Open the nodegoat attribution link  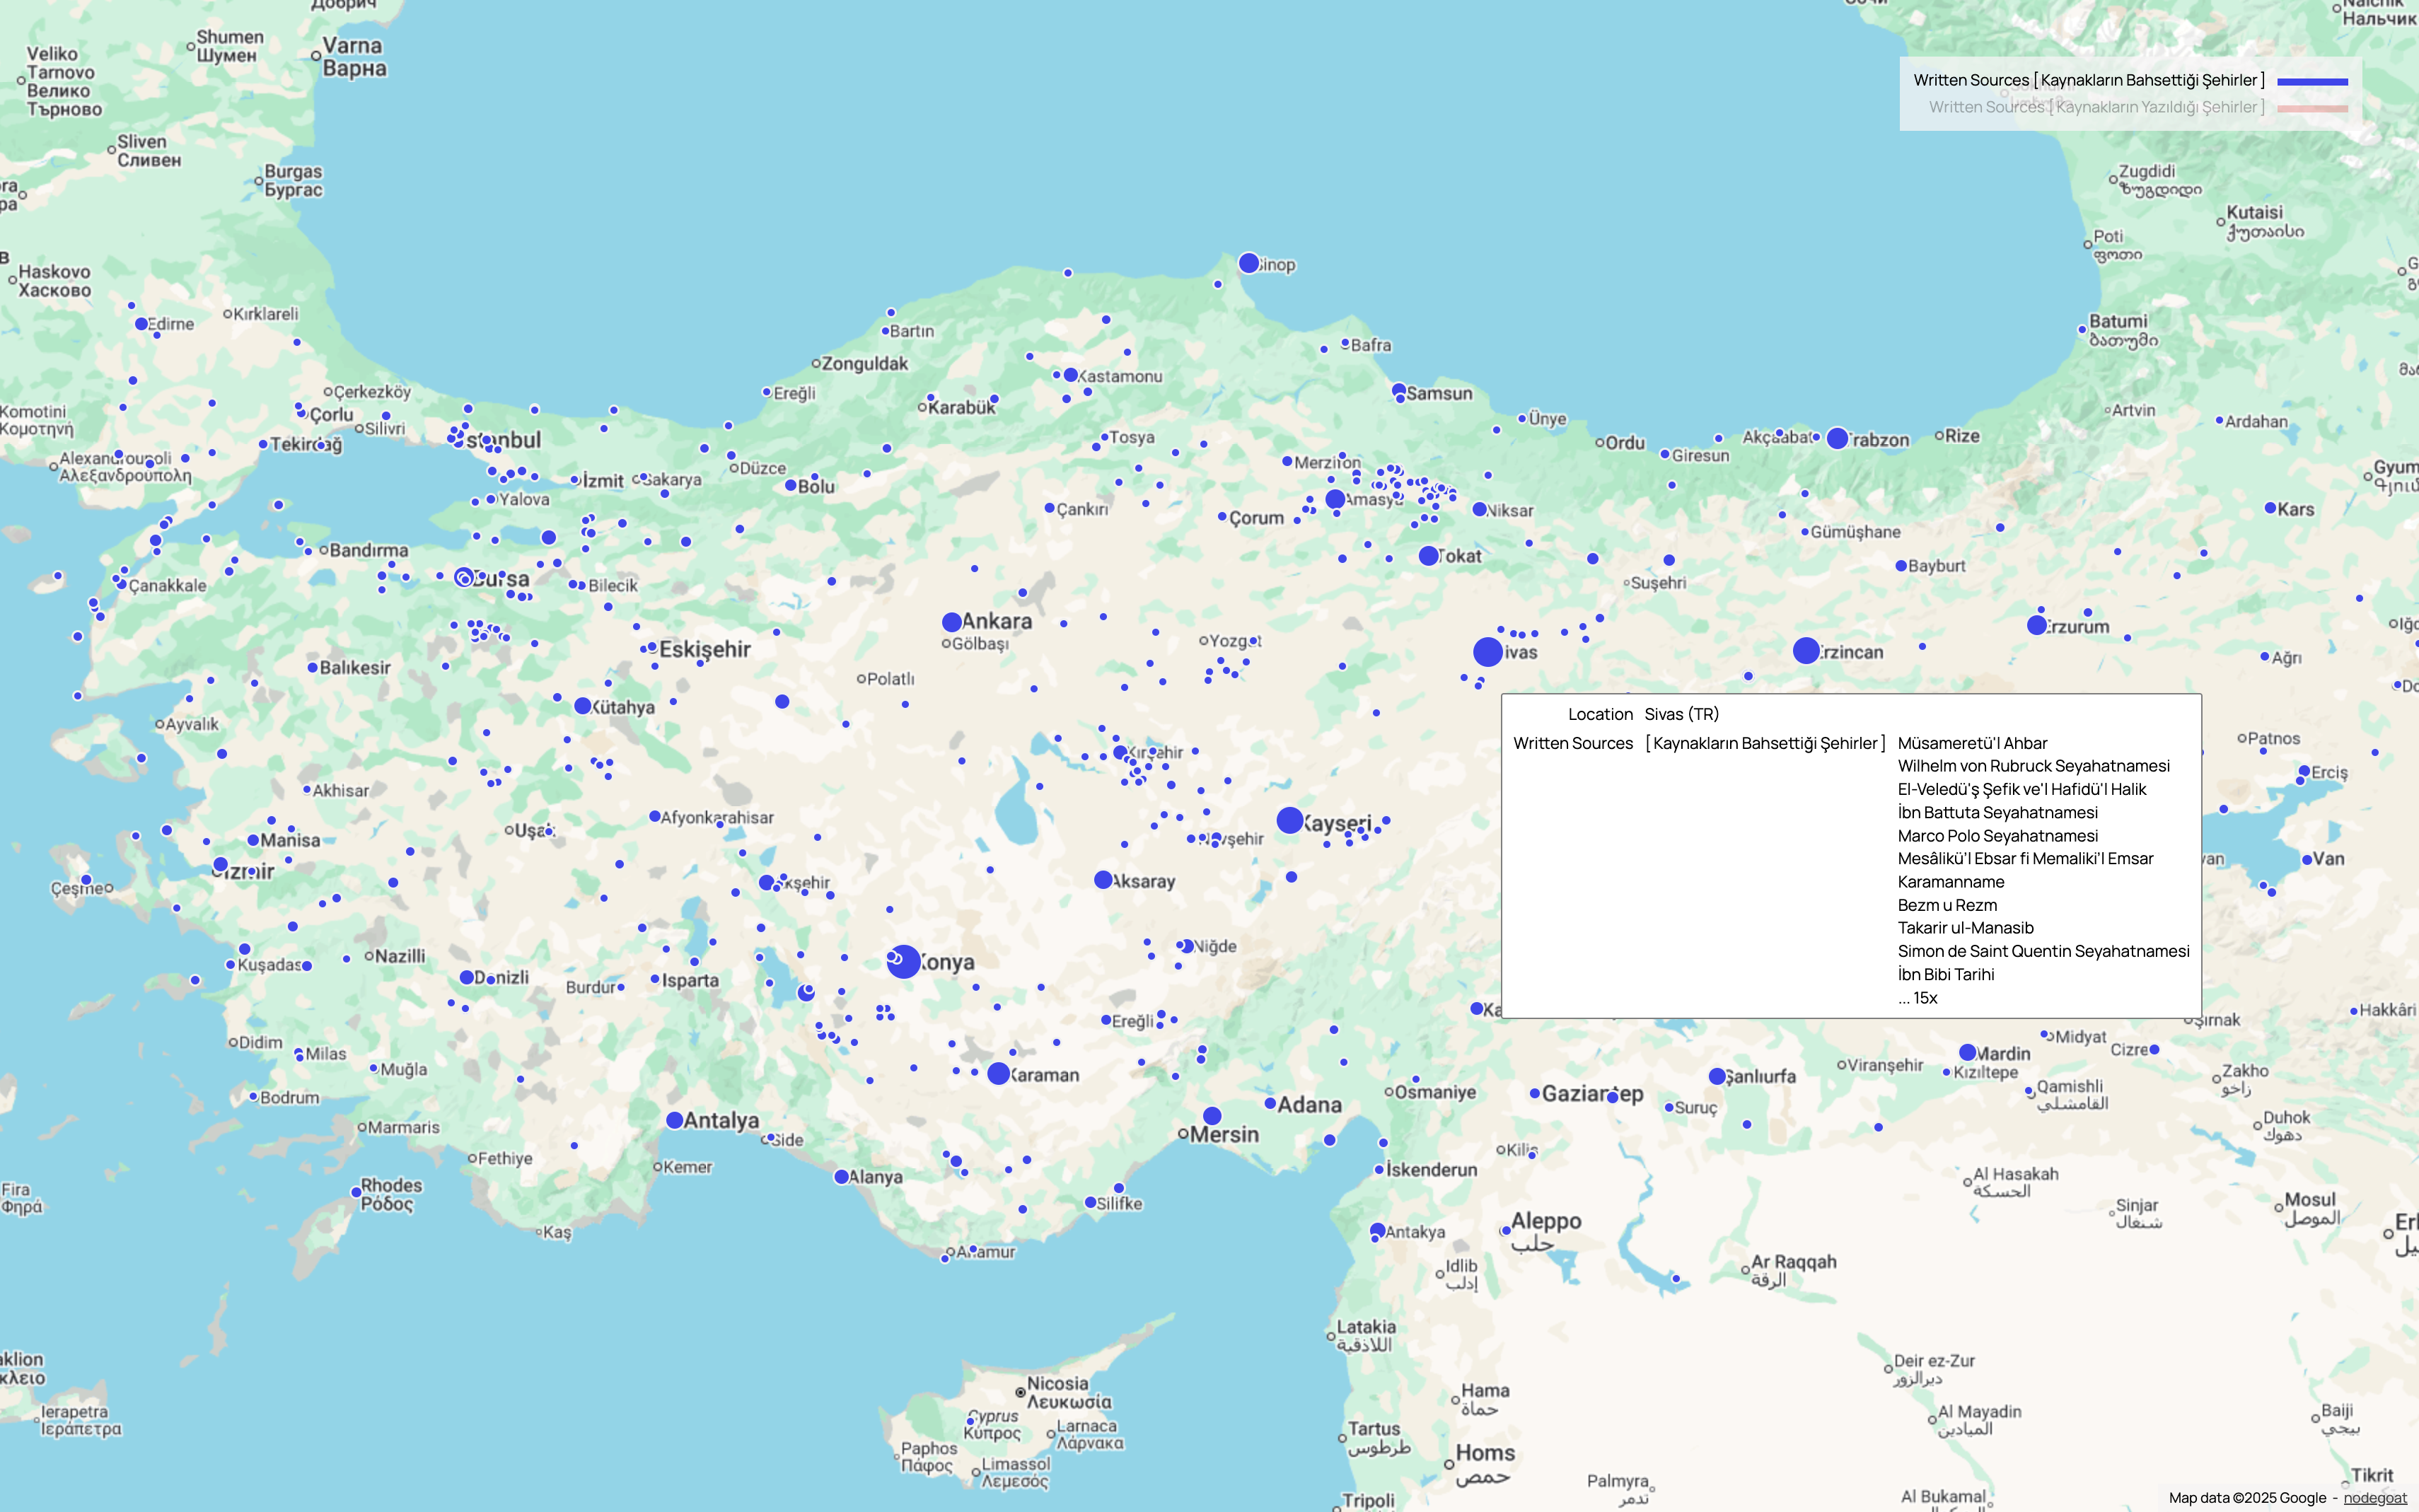coord(2375,1498)
